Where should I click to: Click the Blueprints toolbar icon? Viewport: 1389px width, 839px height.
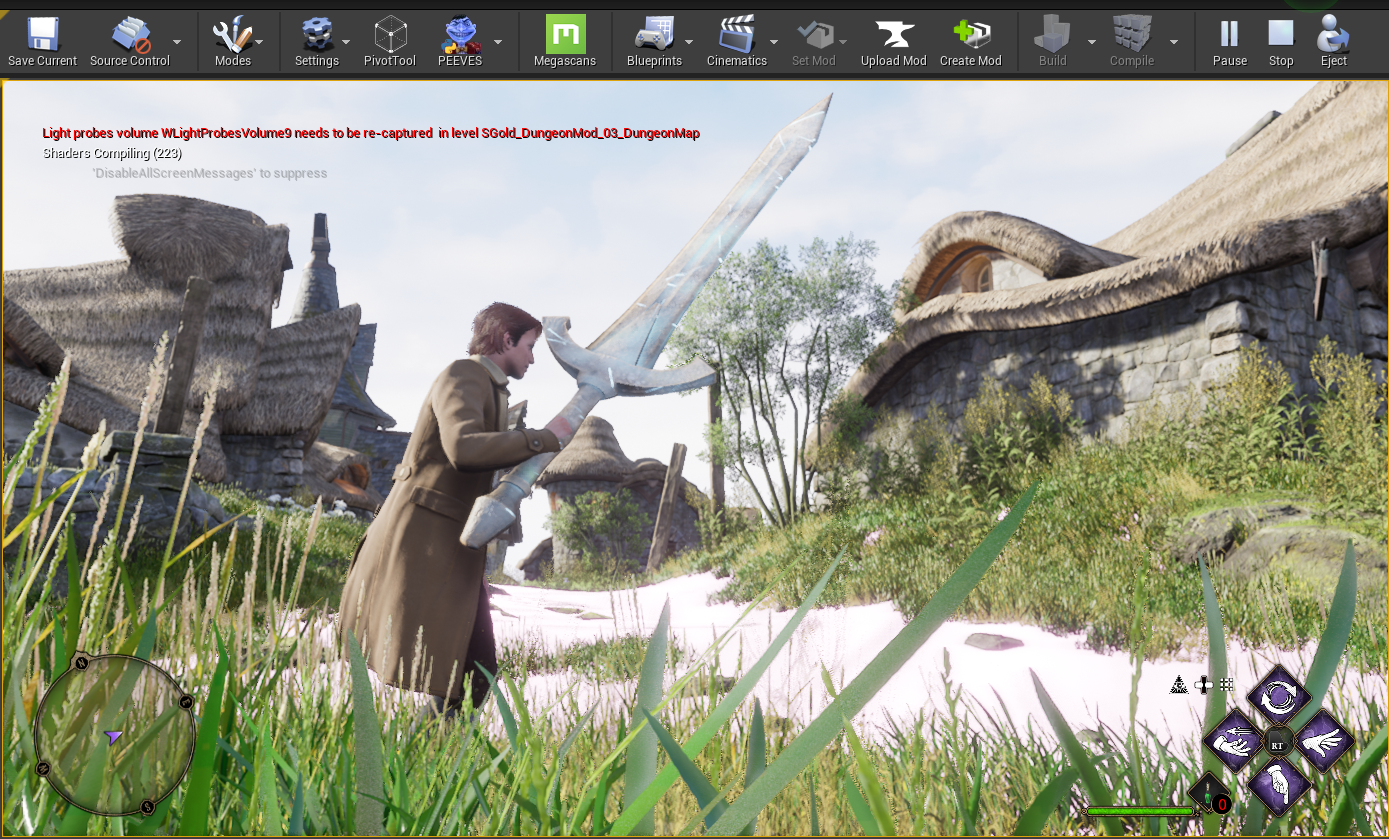tap(654, 35)
